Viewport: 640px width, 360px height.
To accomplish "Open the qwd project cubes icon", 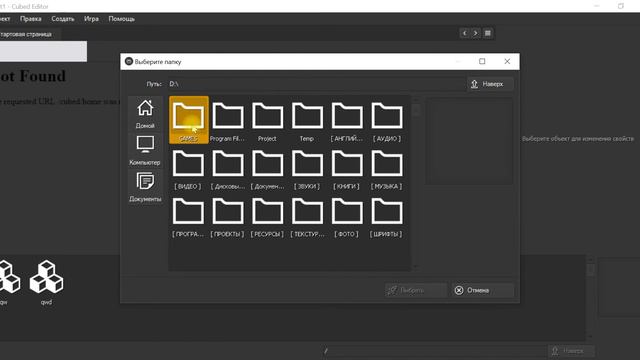I will click(47, 282).
